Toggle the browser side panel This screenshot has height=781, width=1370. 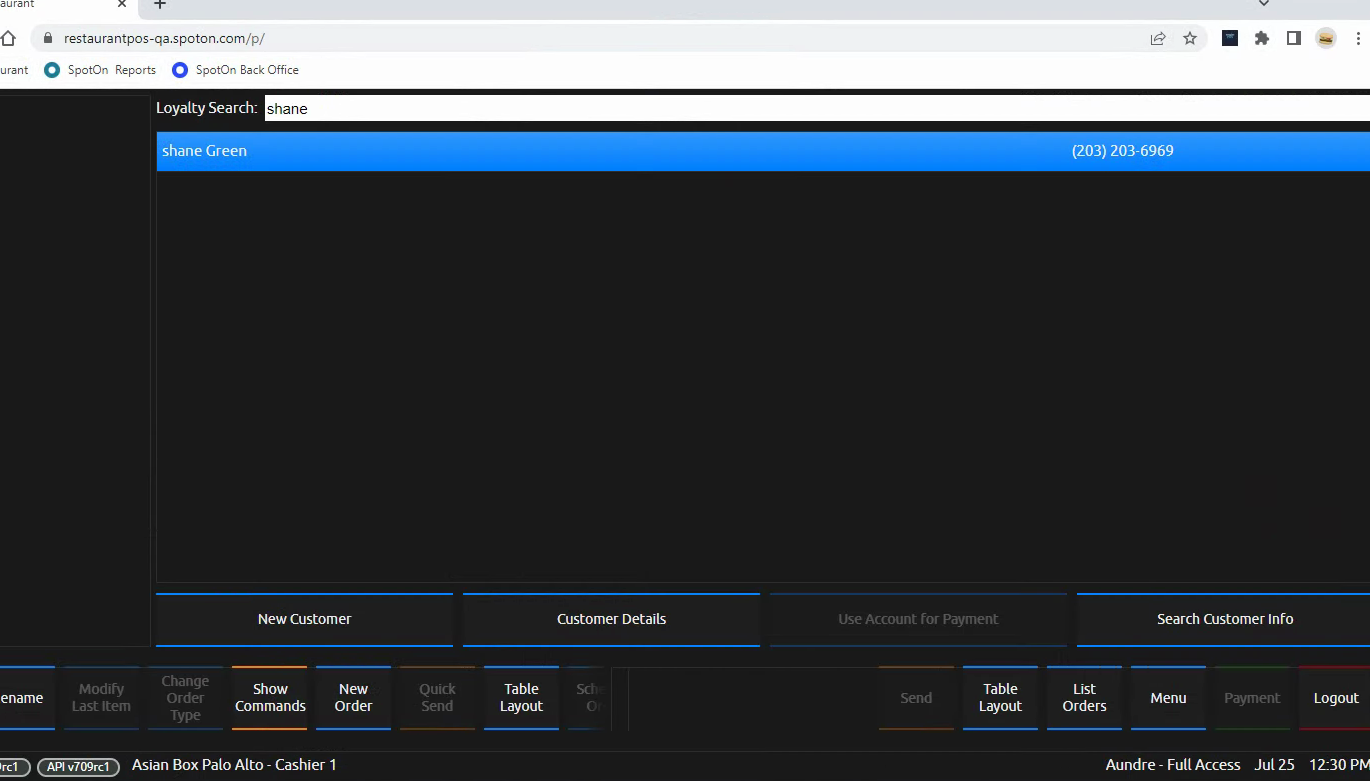1294,38
